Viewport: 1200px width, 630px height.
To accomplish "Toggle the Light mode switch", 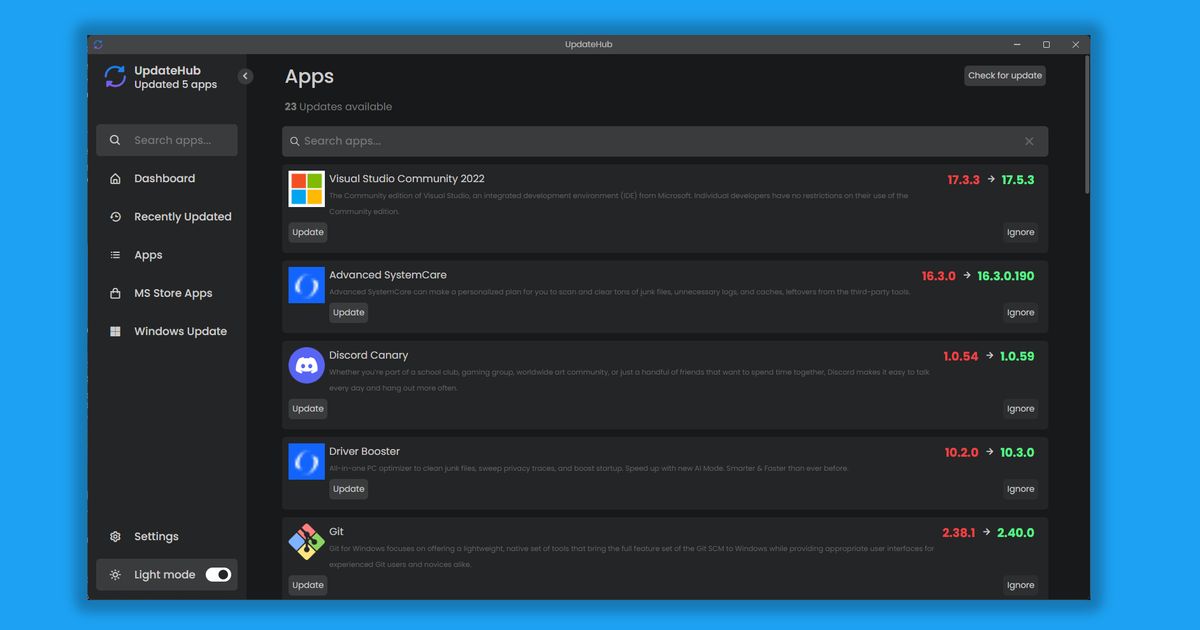I will click(x=218, y=574).
